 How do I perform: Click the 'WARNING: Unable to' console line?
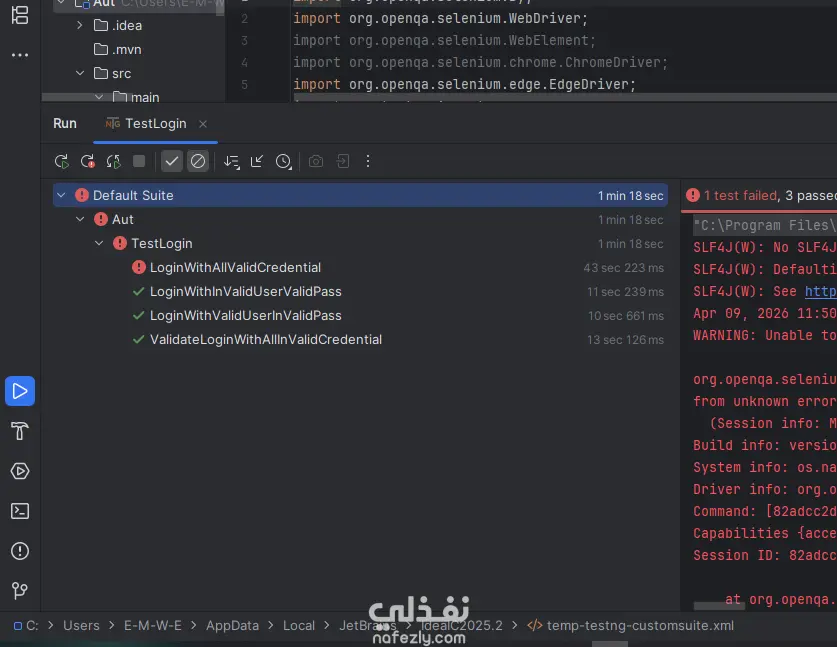coord(764,335)
